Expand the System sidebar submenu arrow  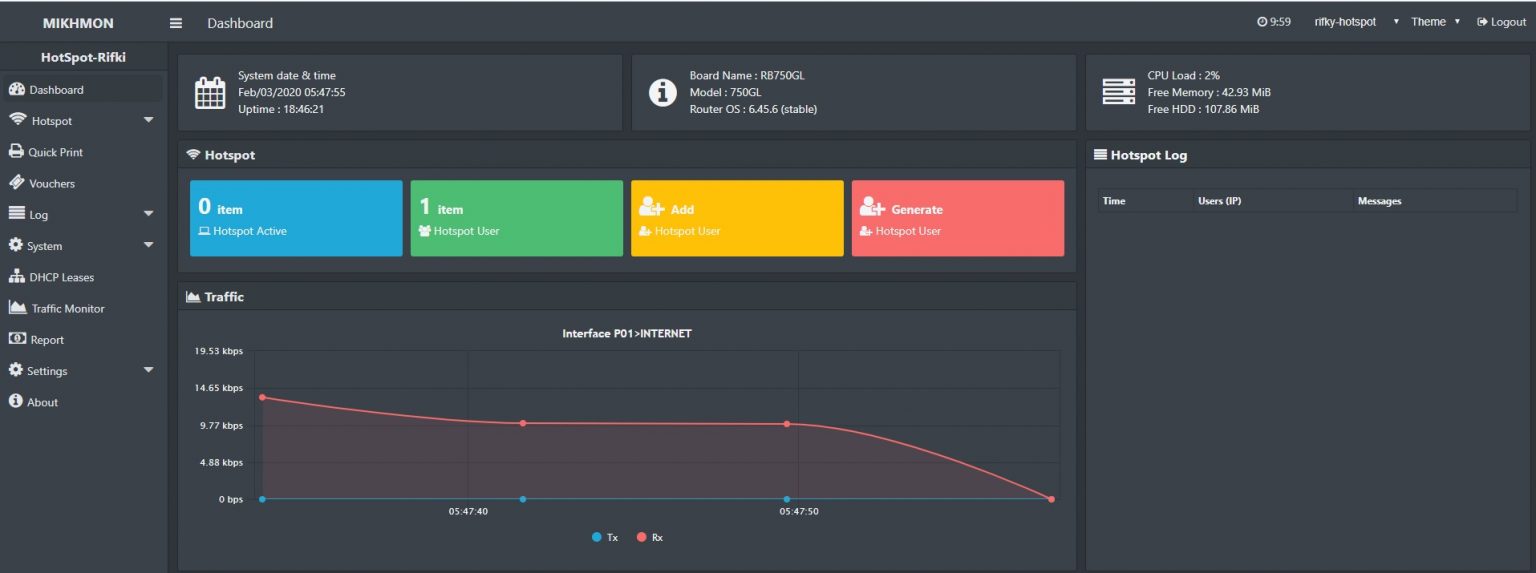[149, 245]
